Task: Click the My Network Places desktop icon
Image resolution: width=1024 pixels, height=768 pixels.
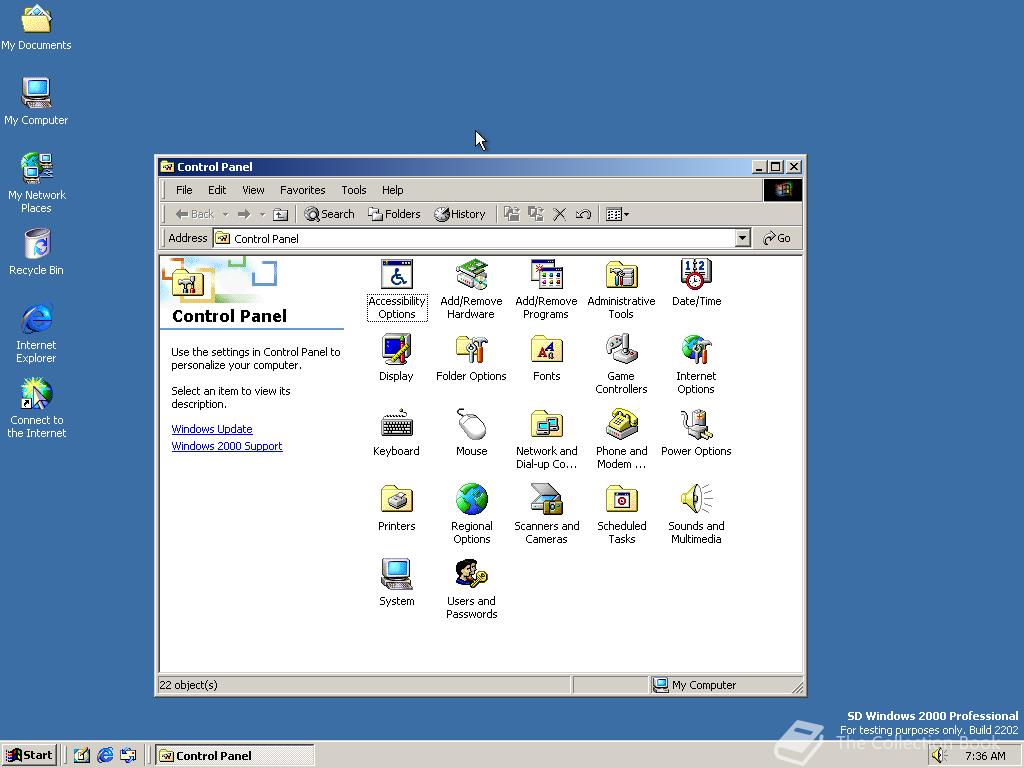Action: [37, 183]
